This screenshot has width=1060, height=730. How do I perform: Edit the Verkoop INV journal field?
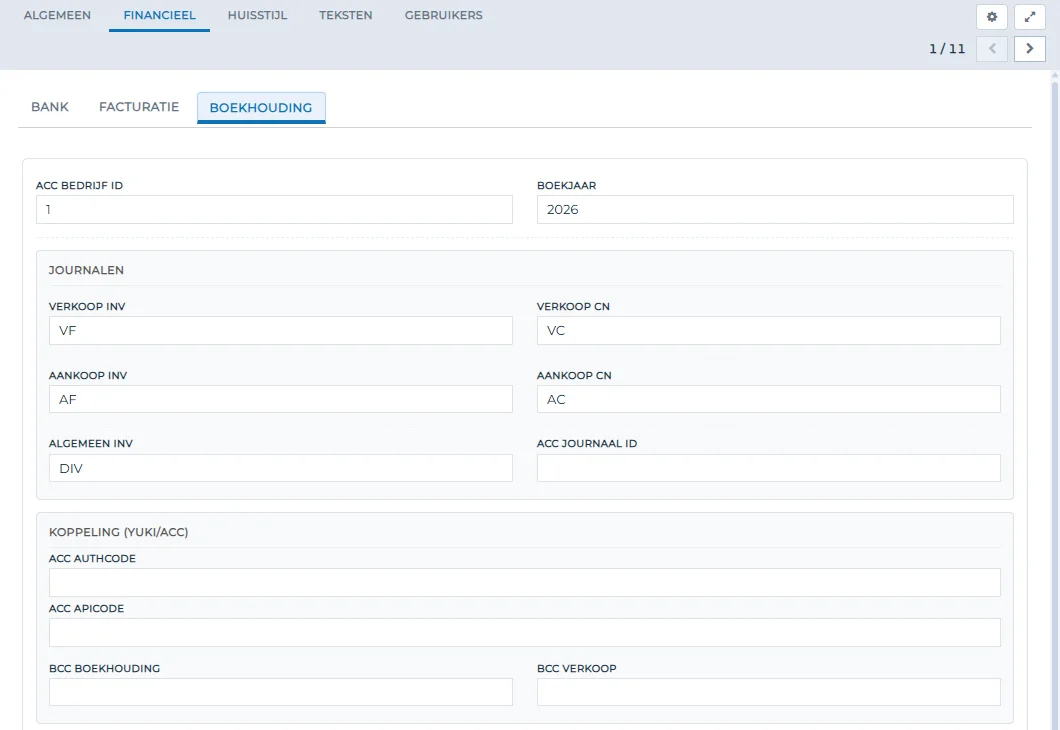(281, 331)
